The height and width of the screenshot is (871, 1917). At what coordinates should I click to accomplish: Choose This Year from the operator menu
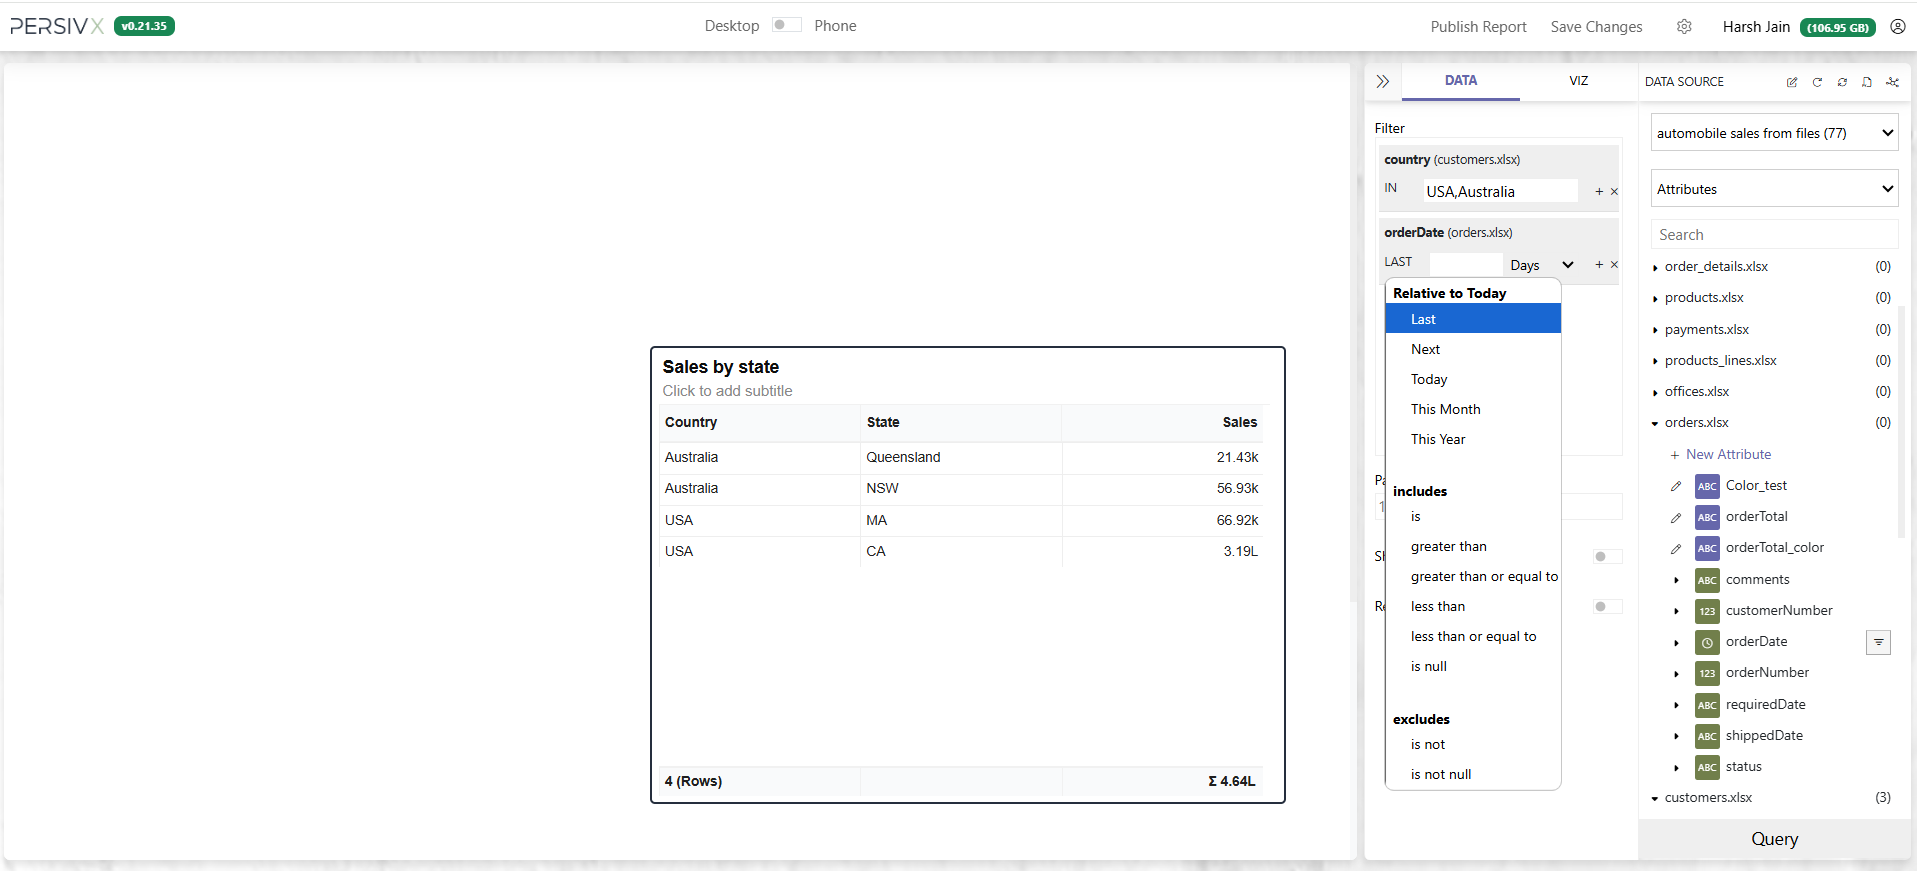pos(1472,439)
